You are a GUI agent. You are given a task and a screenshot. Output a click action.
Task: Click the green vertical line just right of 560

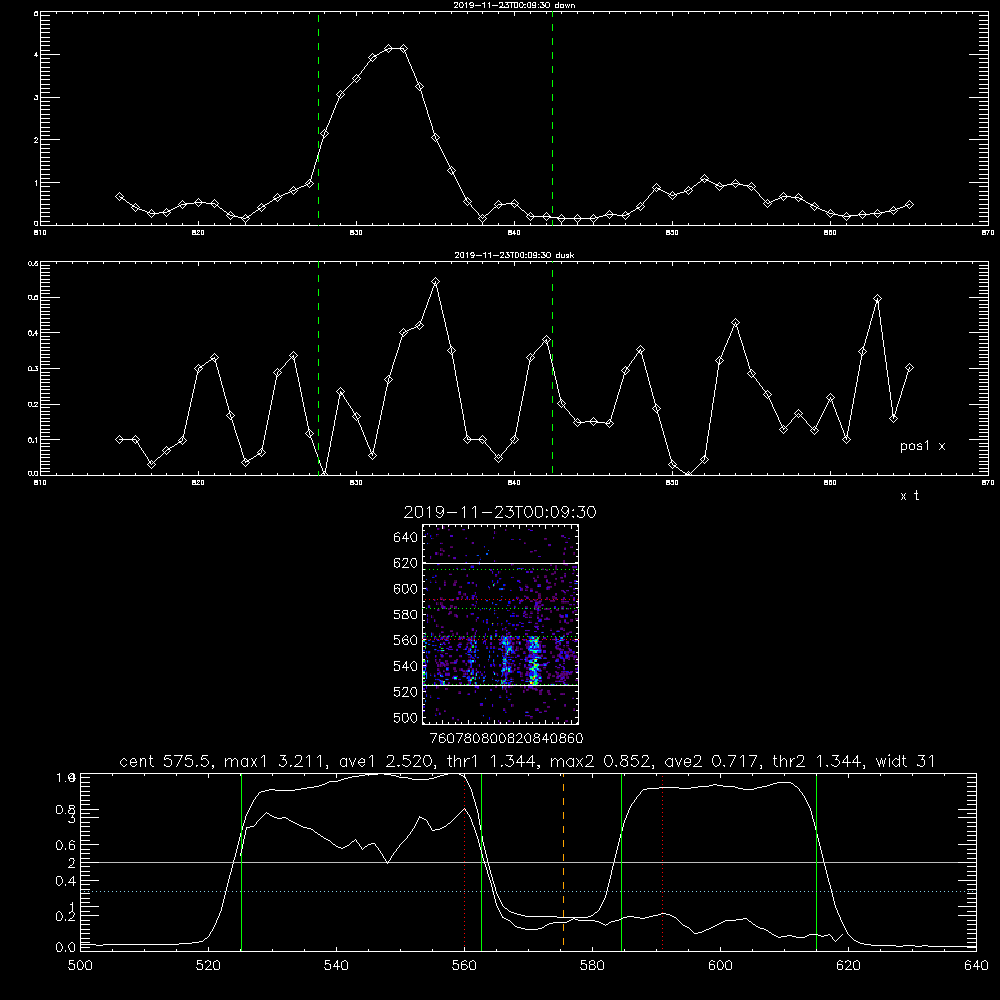[x=481, y=861]
